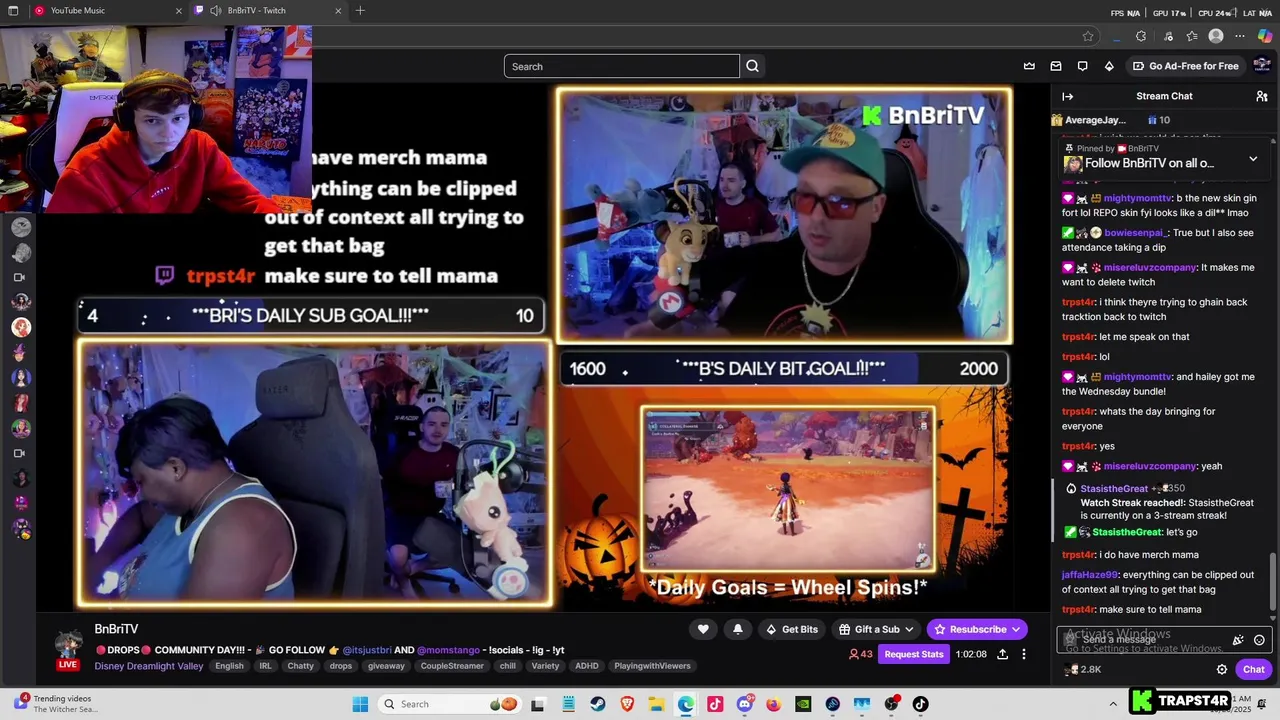Open chat settings gear icon

coord(1221,669)
